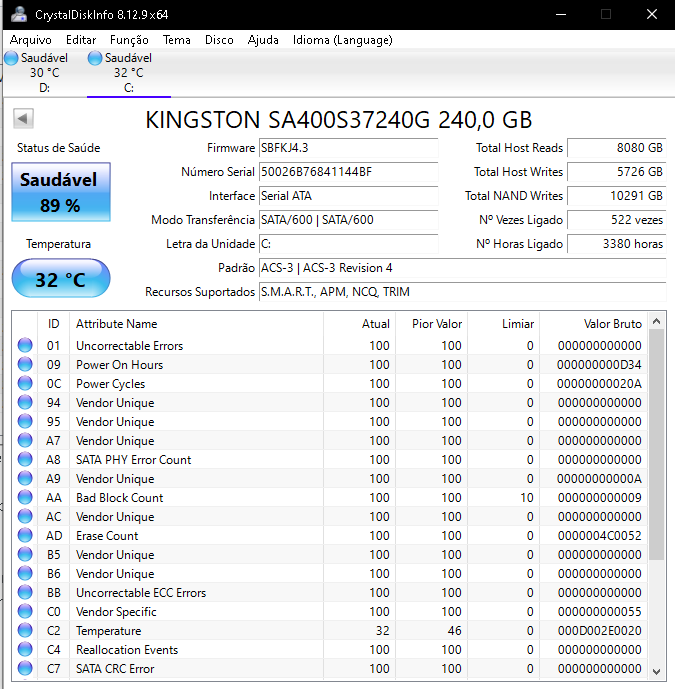
Task: Select the Power On Hours attribute name
Action: [x=120, y=365]
